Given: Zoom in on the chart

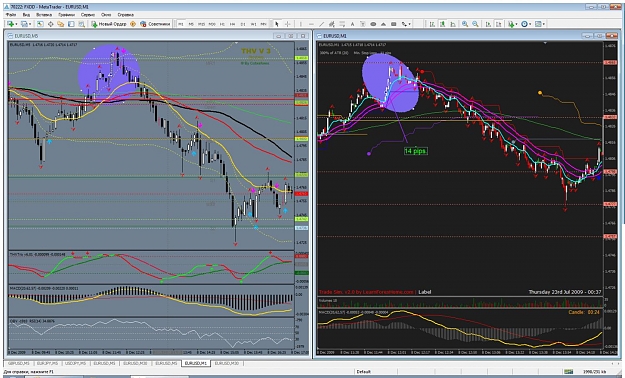Looking at the screenshot, I should 465,24.
